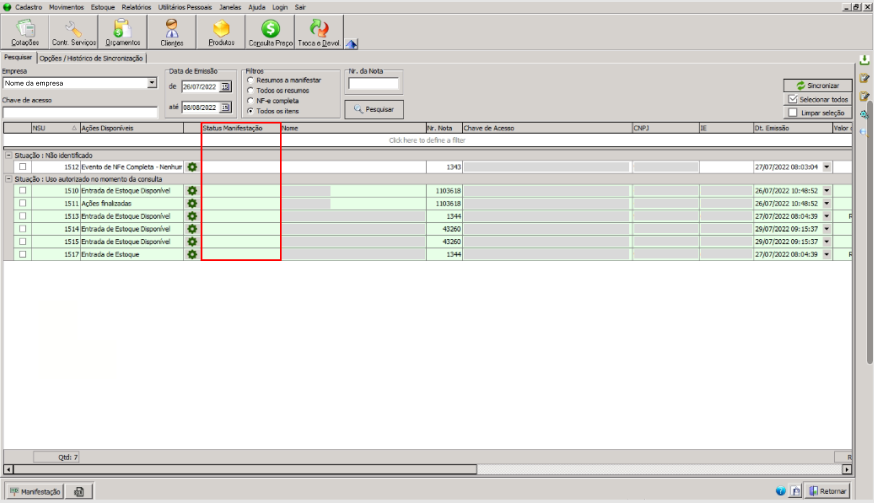Click the Manifestação button
This screenshot has width=874, height=503.
pos(35,491)
